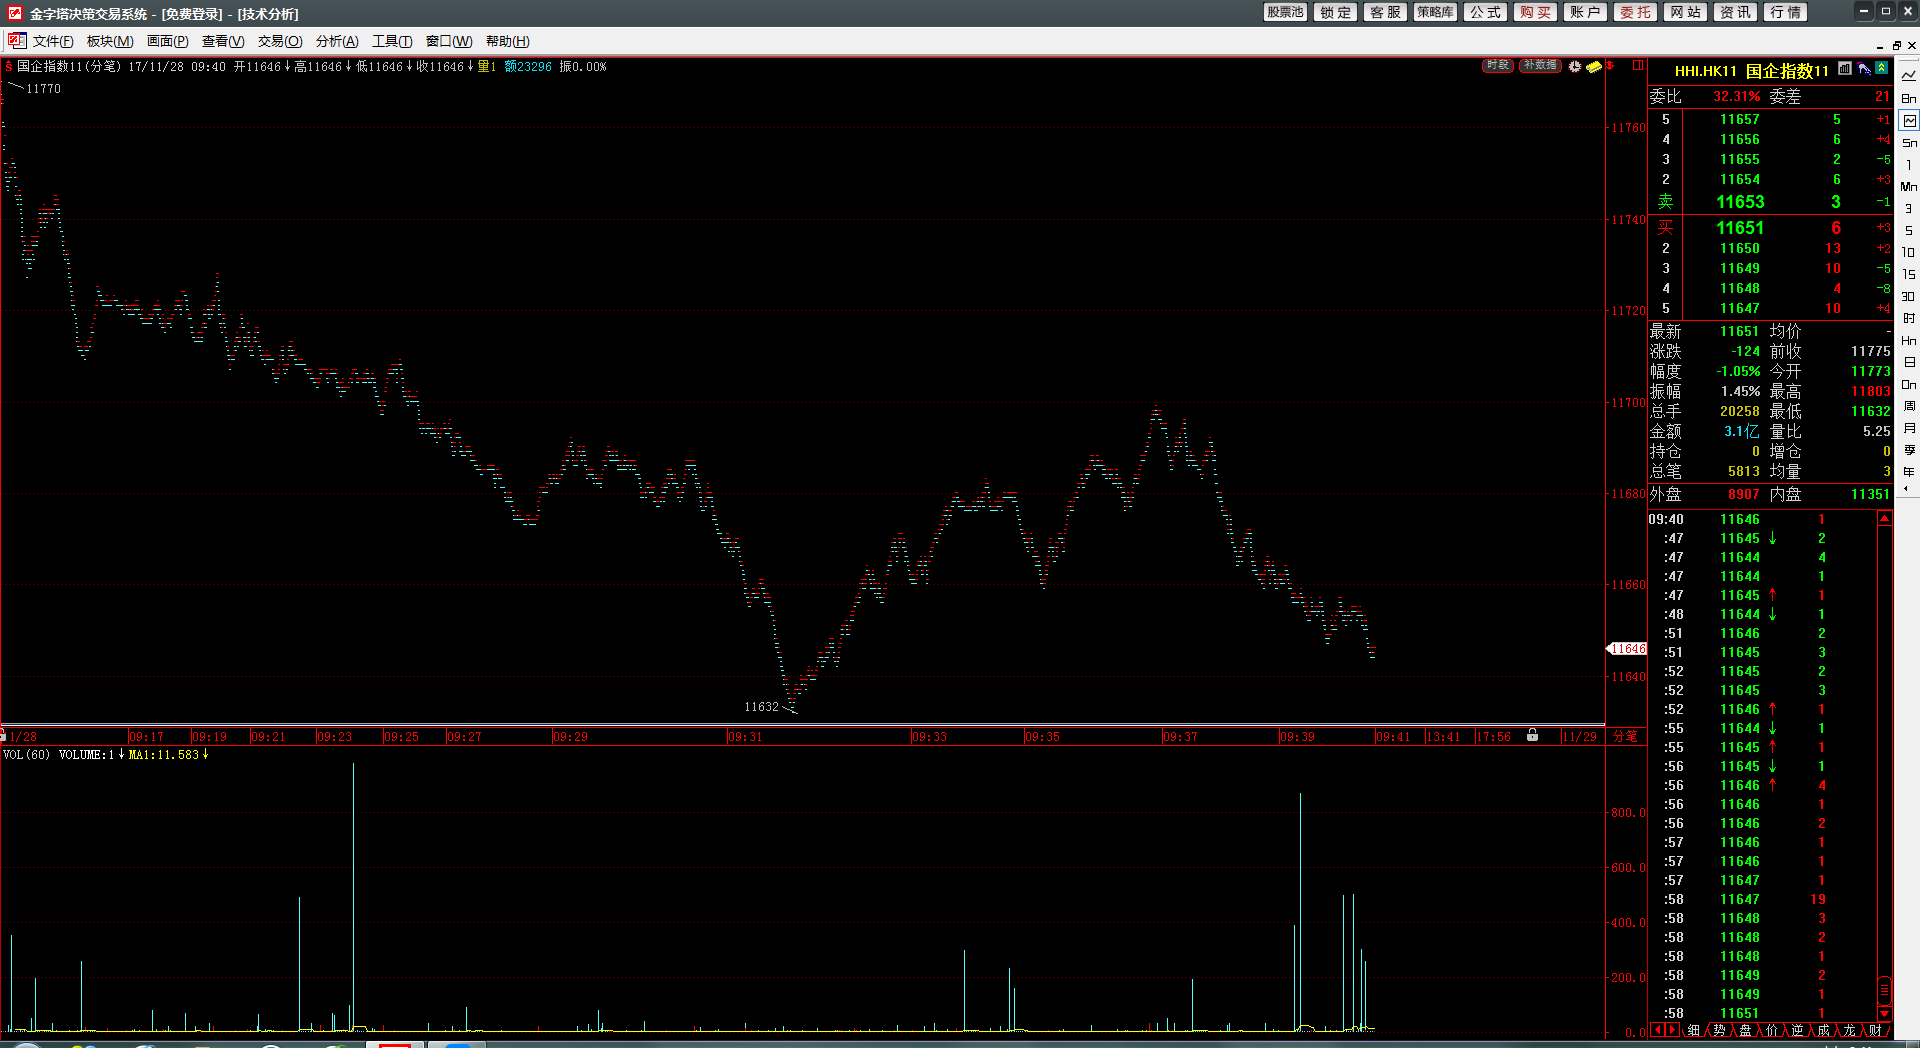Toggle the 时段 pill button on chart

tap(1497, 66)
